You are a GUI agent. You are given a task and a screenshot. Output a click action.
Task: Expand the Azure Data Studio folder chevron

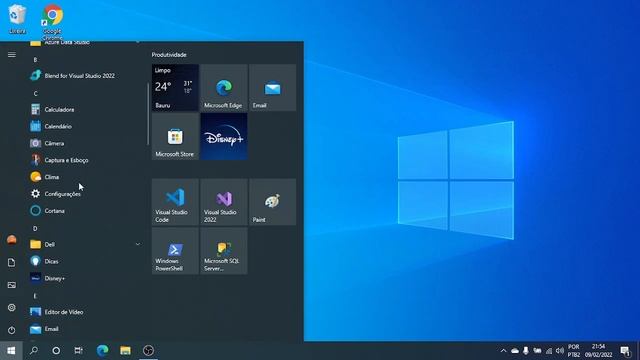pyautogui.click(x=138, y=42)
